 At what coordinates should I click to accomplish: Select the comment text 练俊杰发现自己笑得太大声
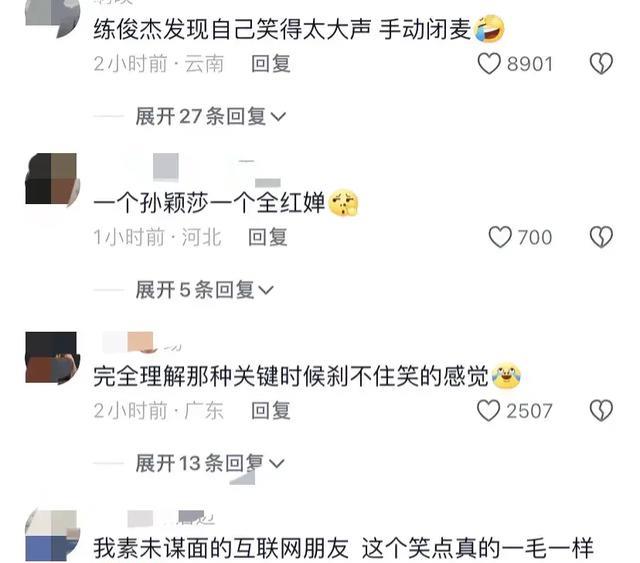pyautogui.click(x=232, y=29)
